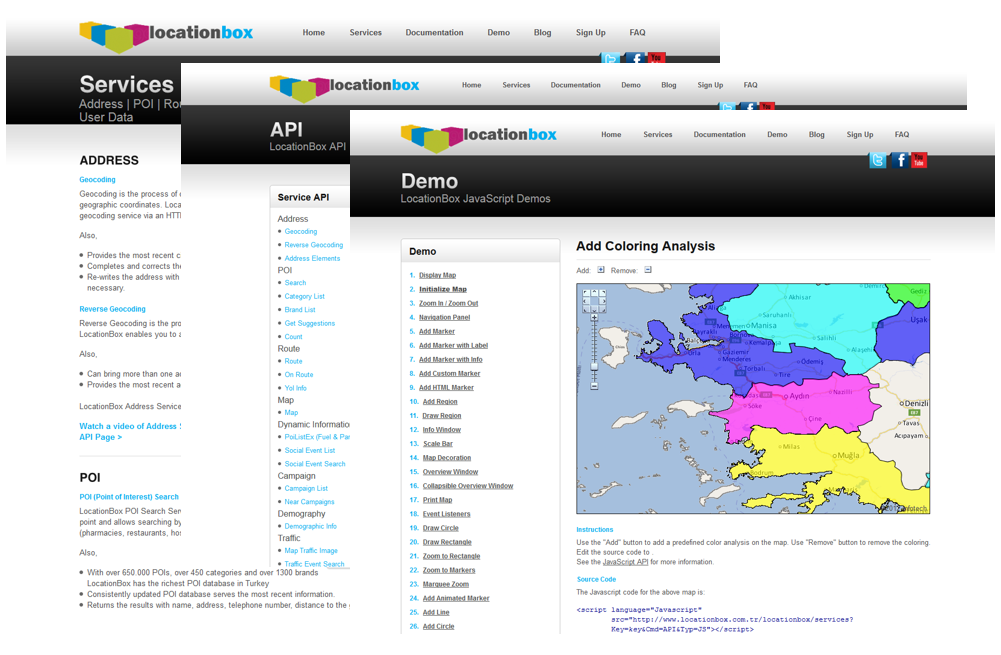Open Home in the Demo page navigation
The width and height of the screenshot is (1001, 655).
click(x=611, y=135)
